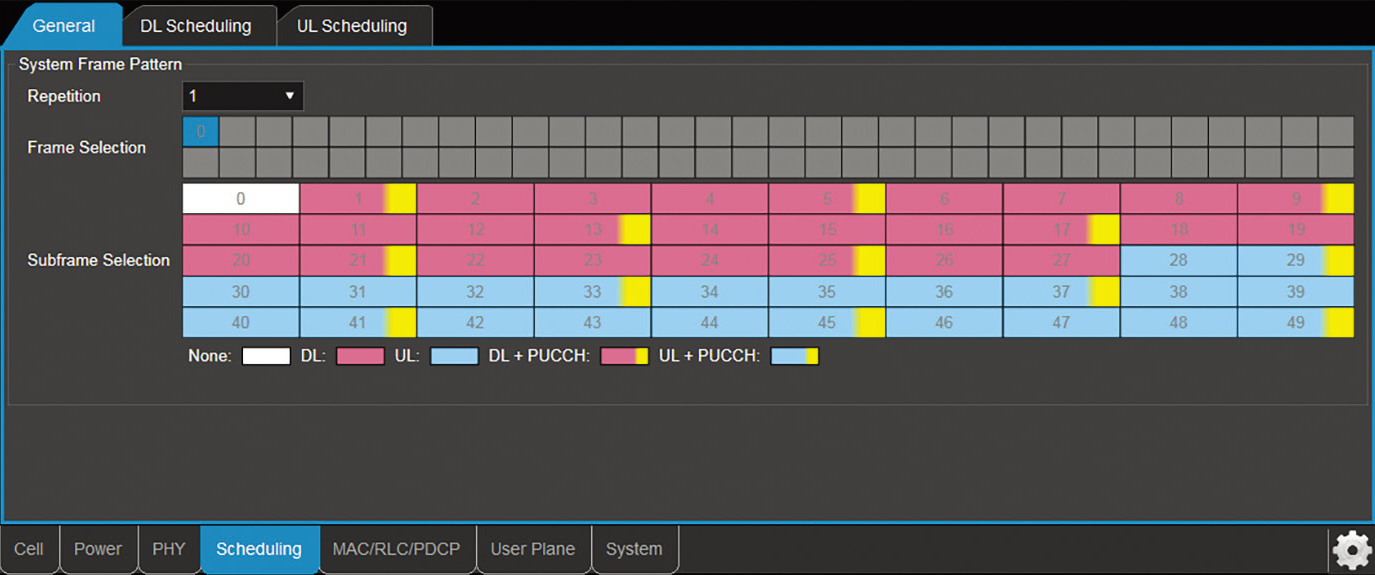Select subframe 35 in the grid

[x=827, y=291]
